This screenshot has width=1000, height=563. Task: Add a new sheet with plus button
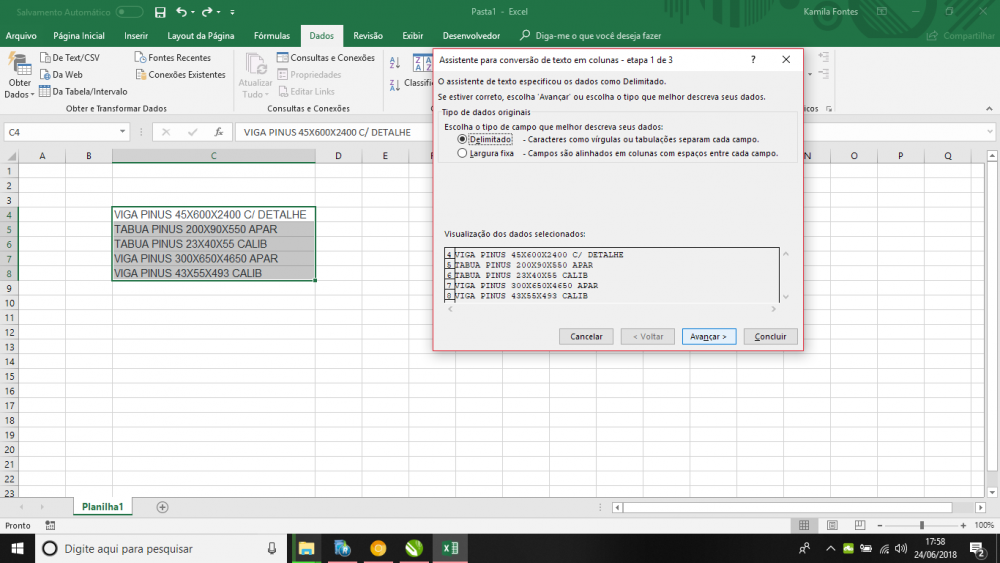pyautogui.click(x=163, y=507)
